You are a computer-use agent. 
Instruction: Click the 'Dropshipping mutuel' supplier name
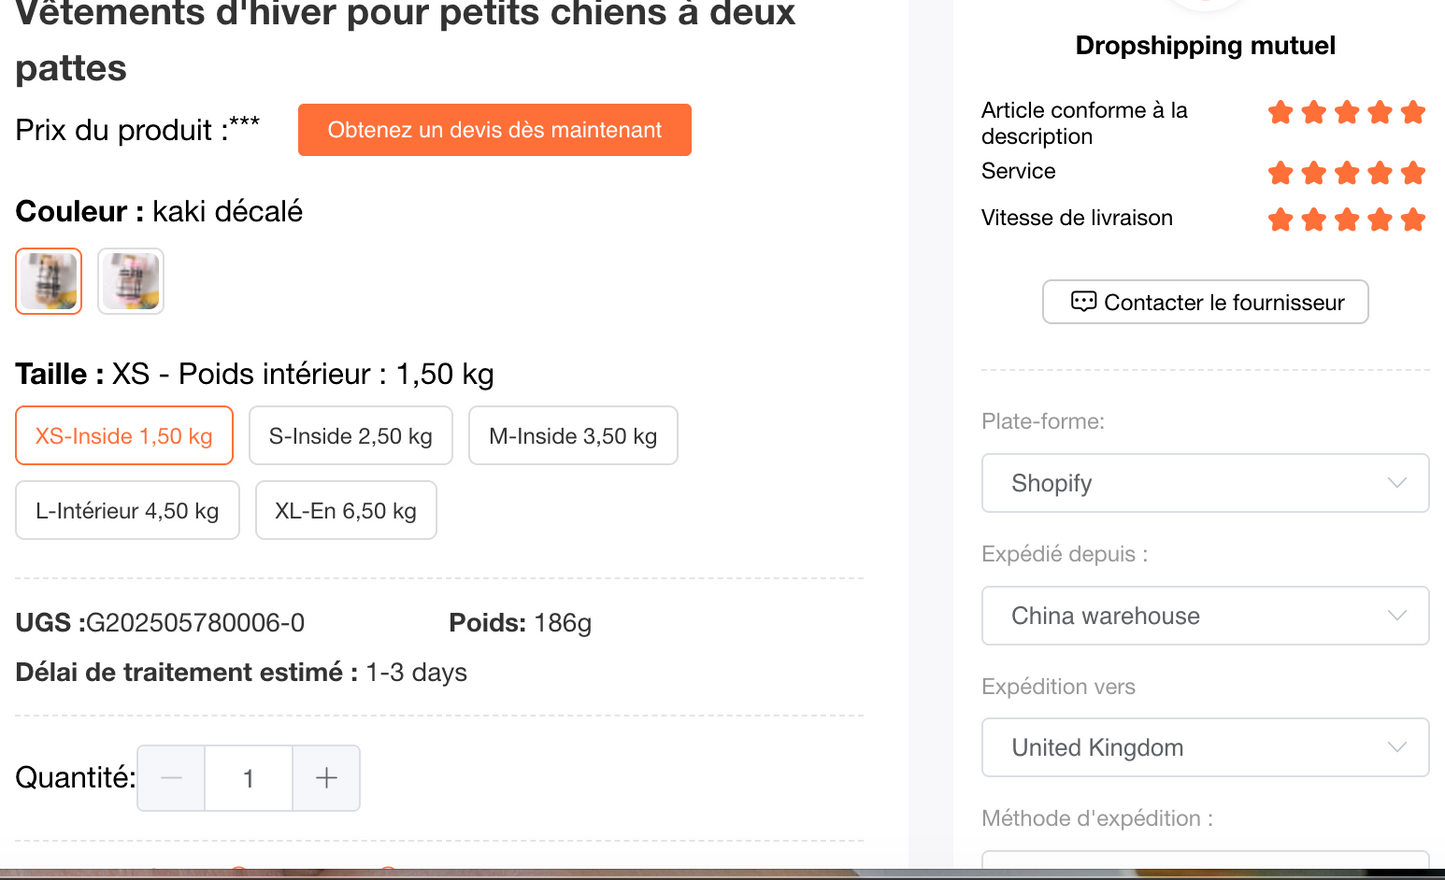click(1205, 45)
